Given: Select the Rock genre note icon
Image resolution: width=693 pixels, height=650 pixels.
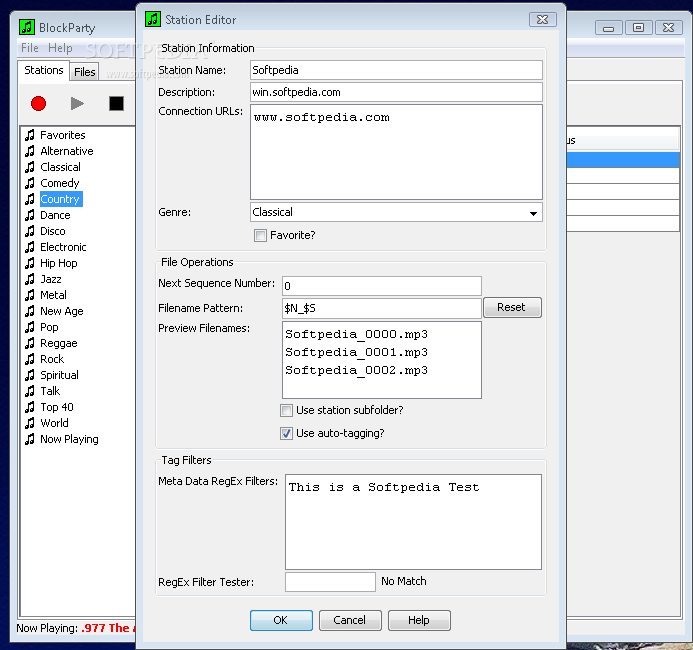Looking at the screenshot, I should pyautogui.click(x=30, y=359).
